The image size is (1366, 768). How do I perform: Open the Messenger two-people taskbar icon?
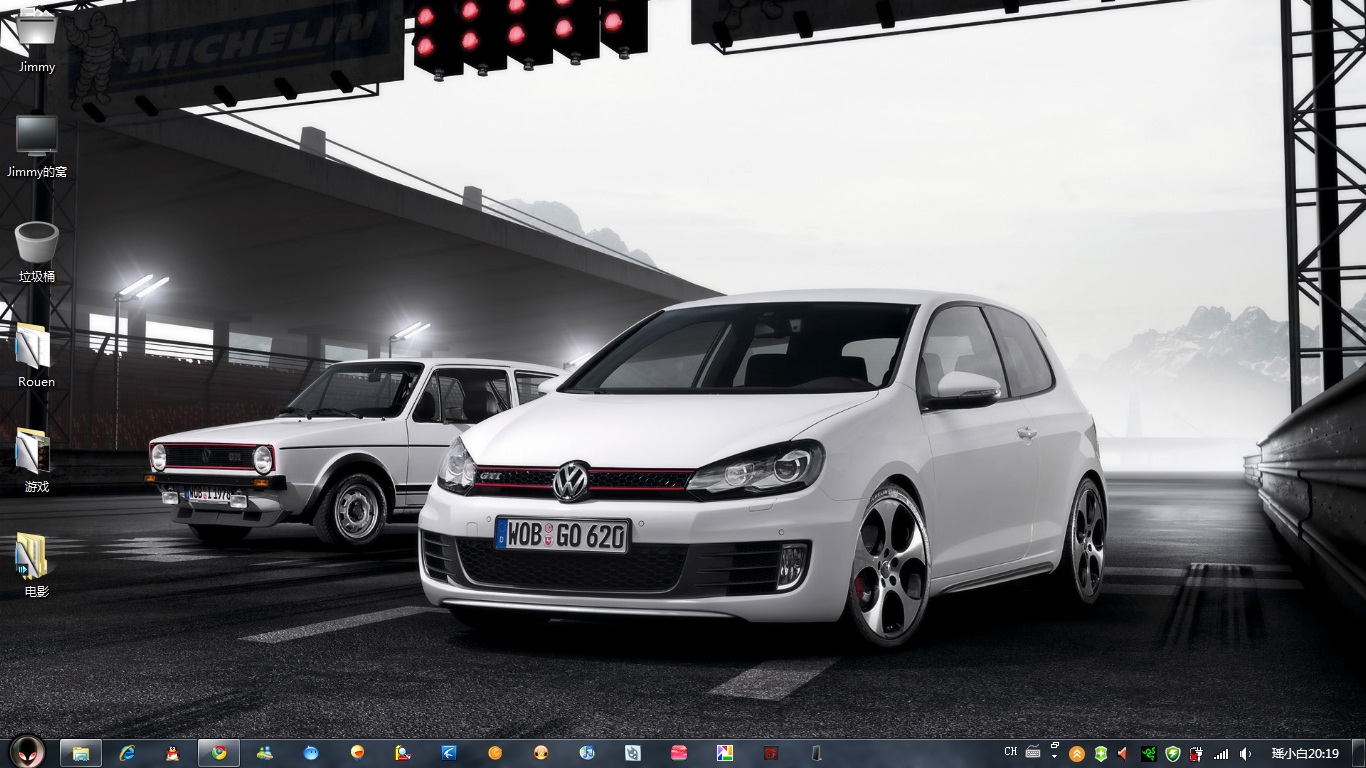point(265,753)
